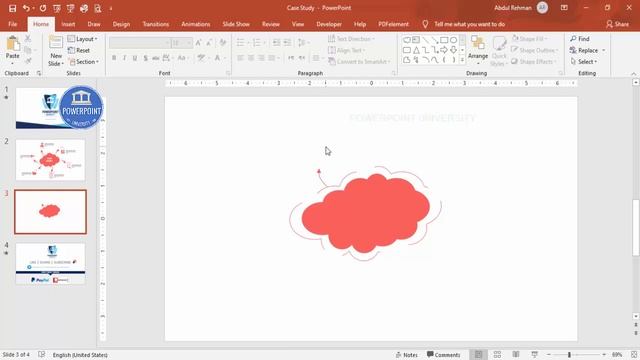The image size is (640, 360).
Task: Expand the shapes gallery More arrow
Action: 462,60
